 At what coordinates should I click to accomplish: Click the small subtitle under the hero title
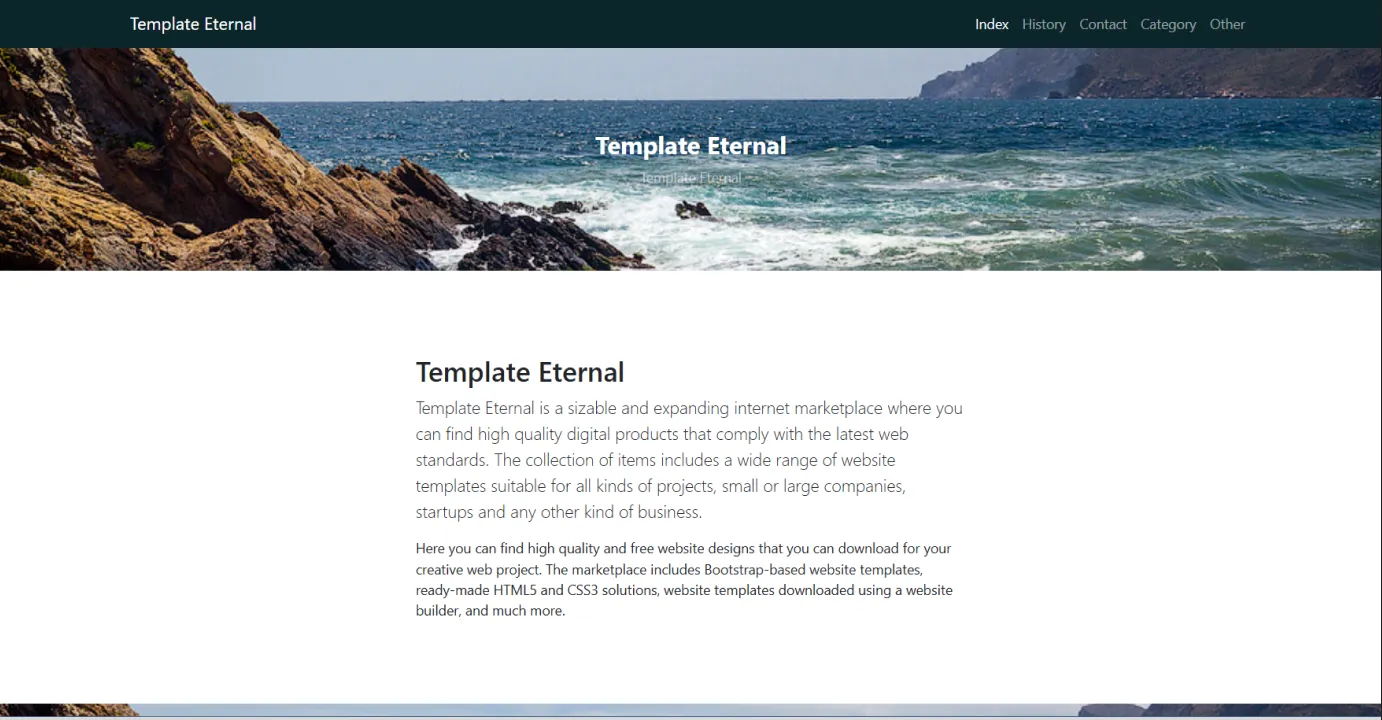[690, 178]
